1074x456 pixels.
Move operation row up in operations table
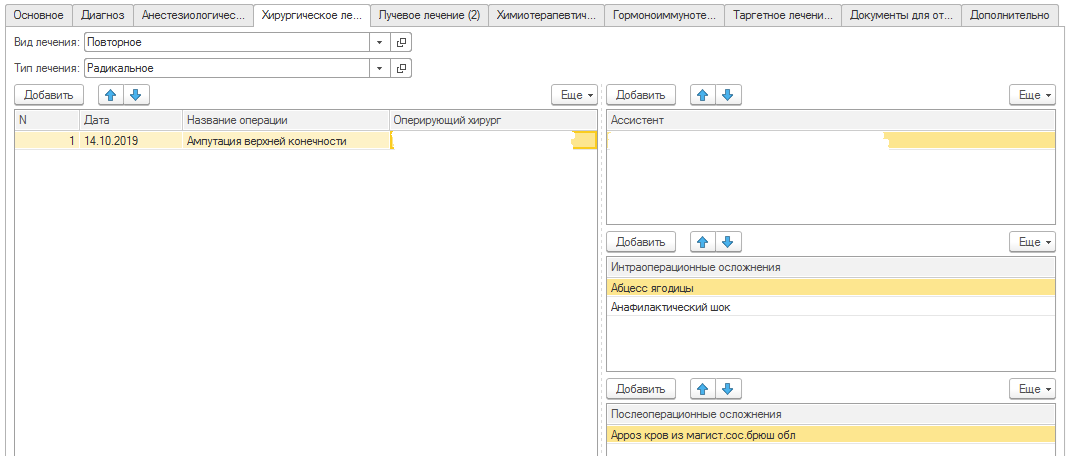(x=111, y=95)
